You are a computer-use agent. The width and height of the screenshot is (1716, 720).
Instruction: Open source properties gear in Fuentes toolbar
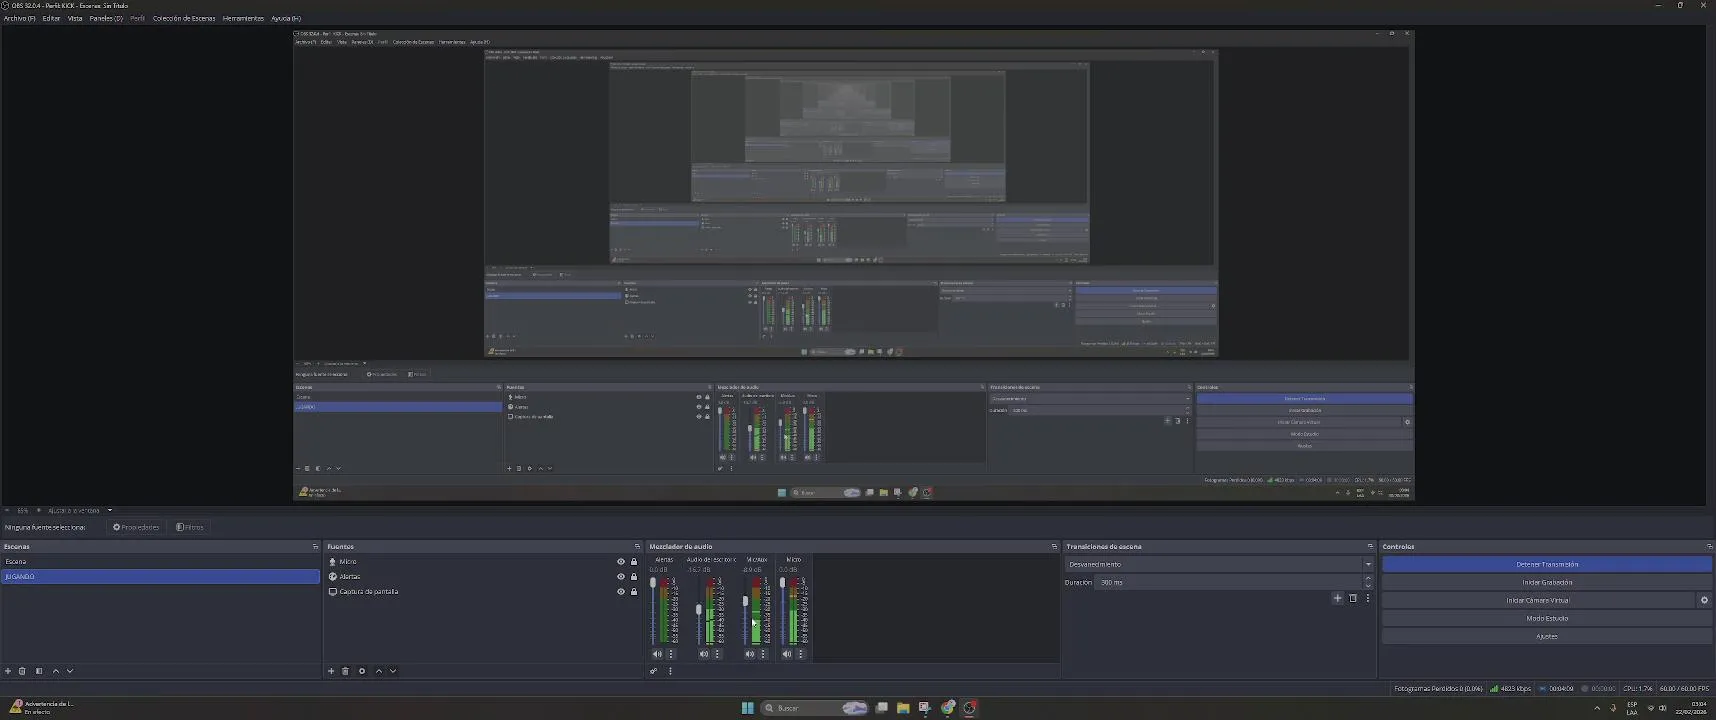pos(362,671)
